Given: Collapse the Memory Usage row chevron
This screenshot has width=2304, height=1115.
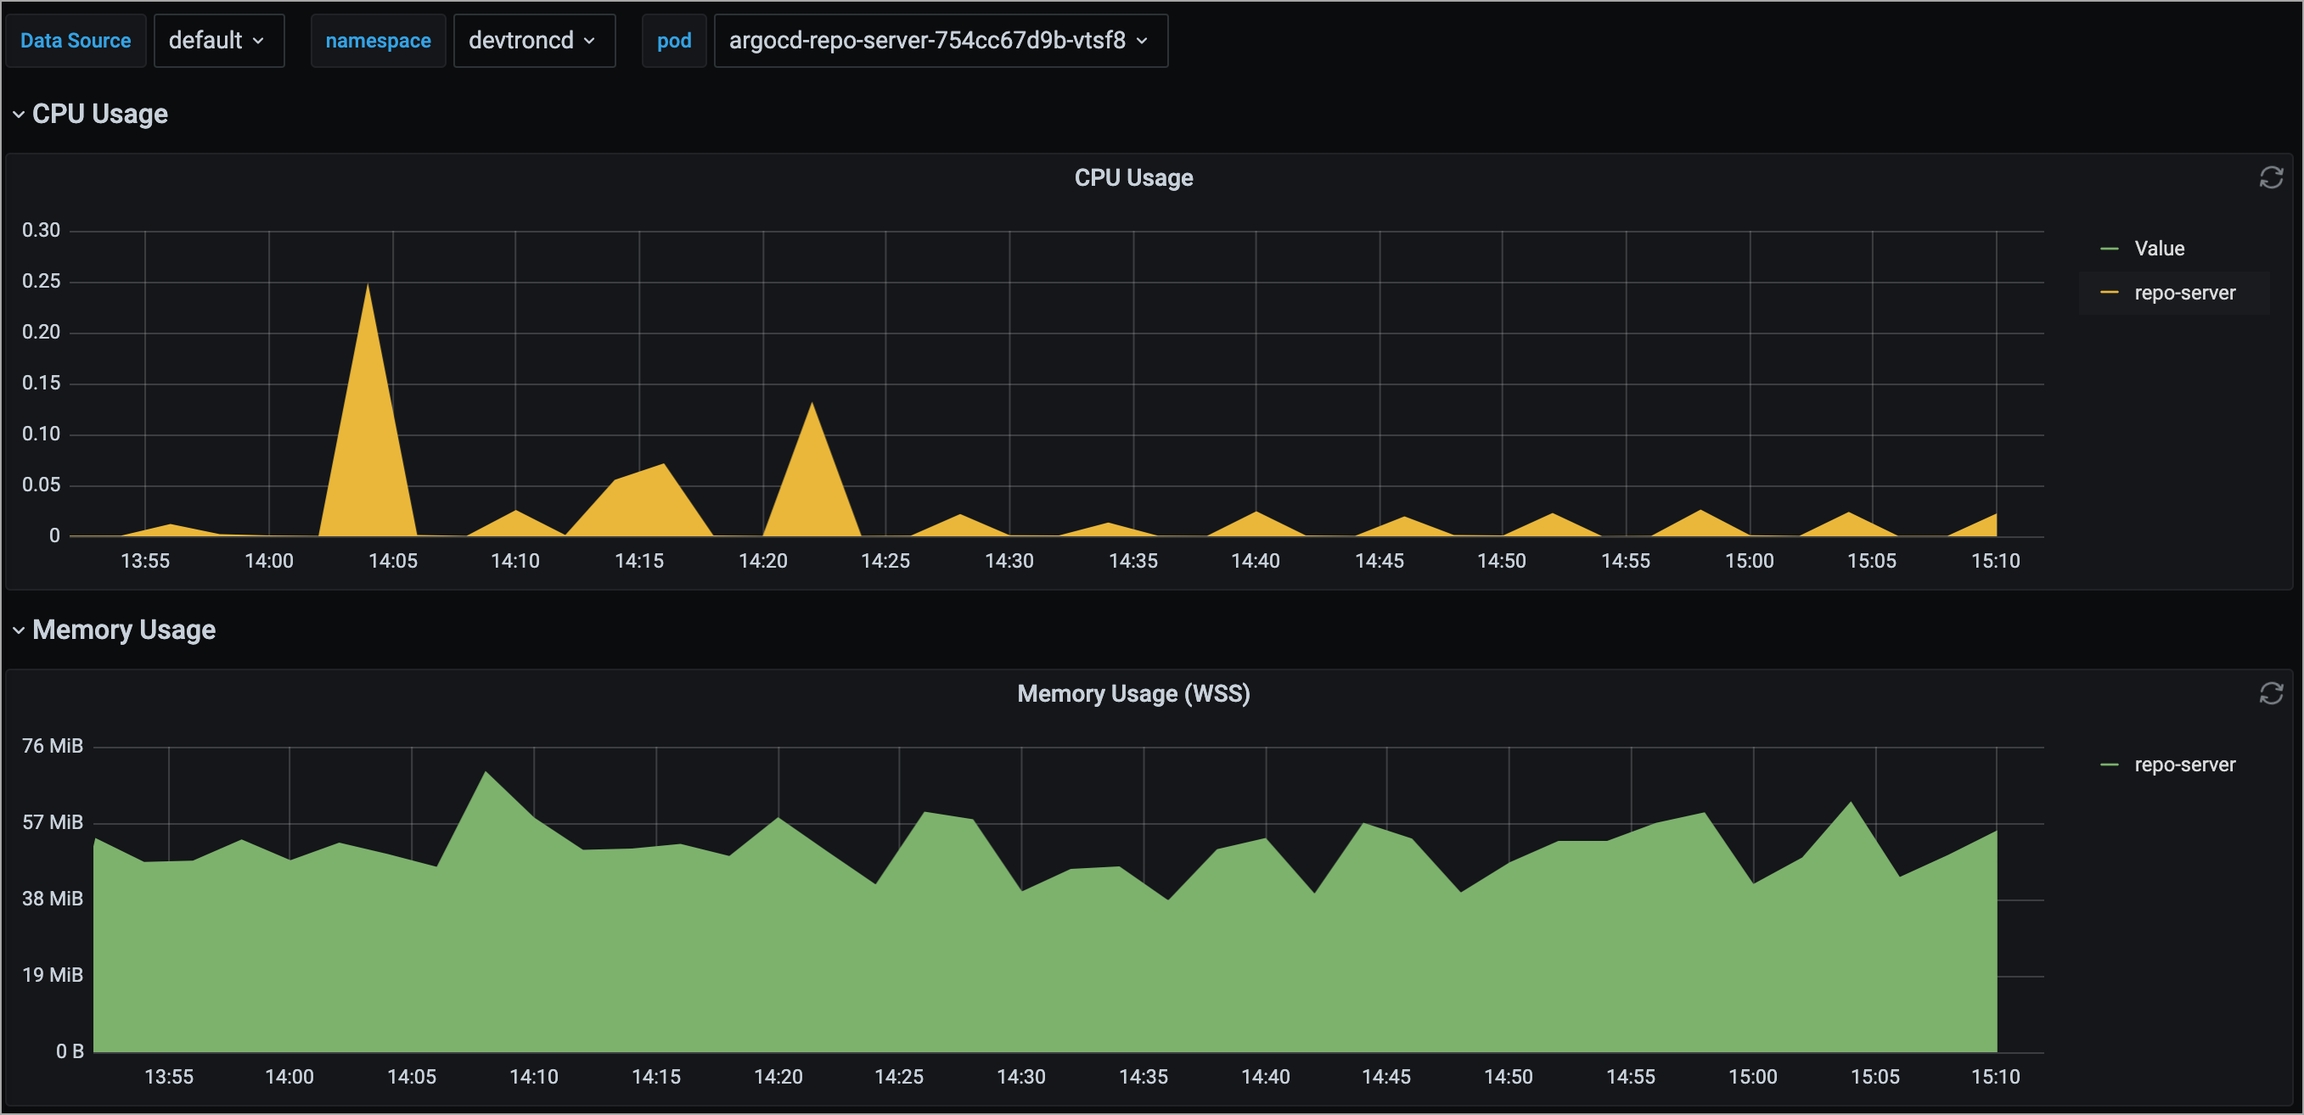Looking at the screenshot, I should pos(18,631).
